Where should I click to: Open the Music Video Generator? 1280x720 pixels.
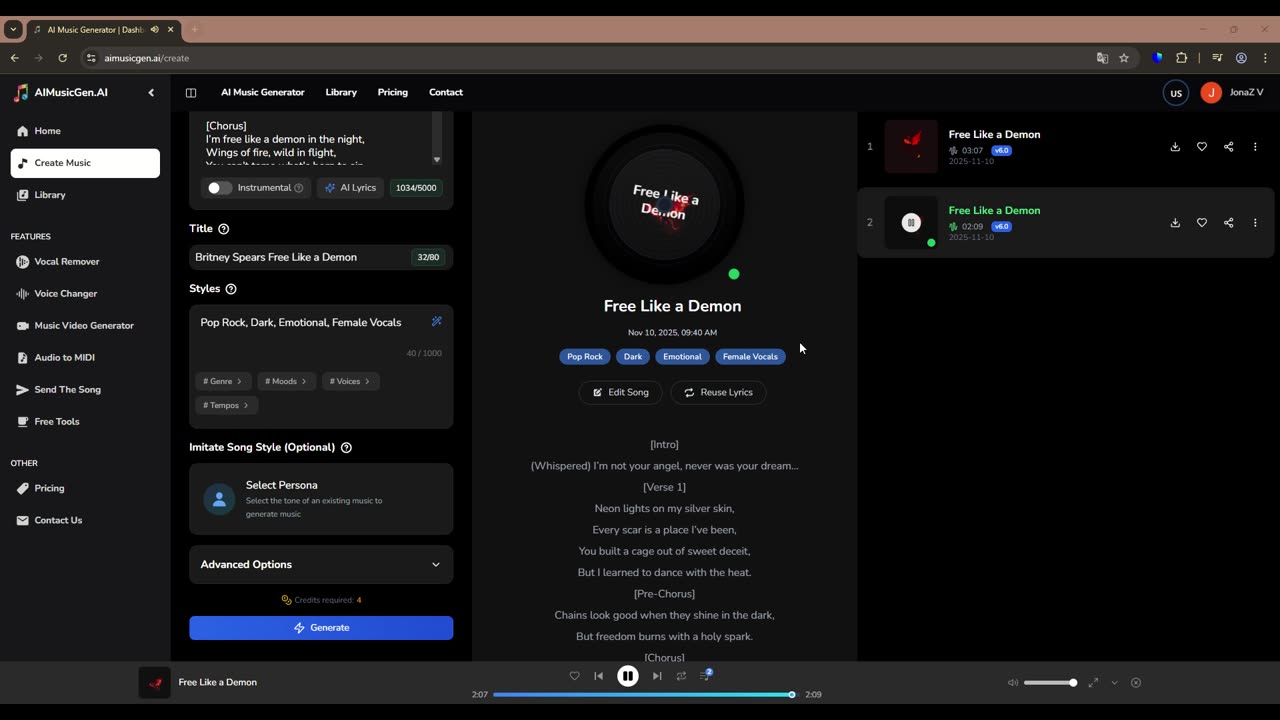(85, 325)
